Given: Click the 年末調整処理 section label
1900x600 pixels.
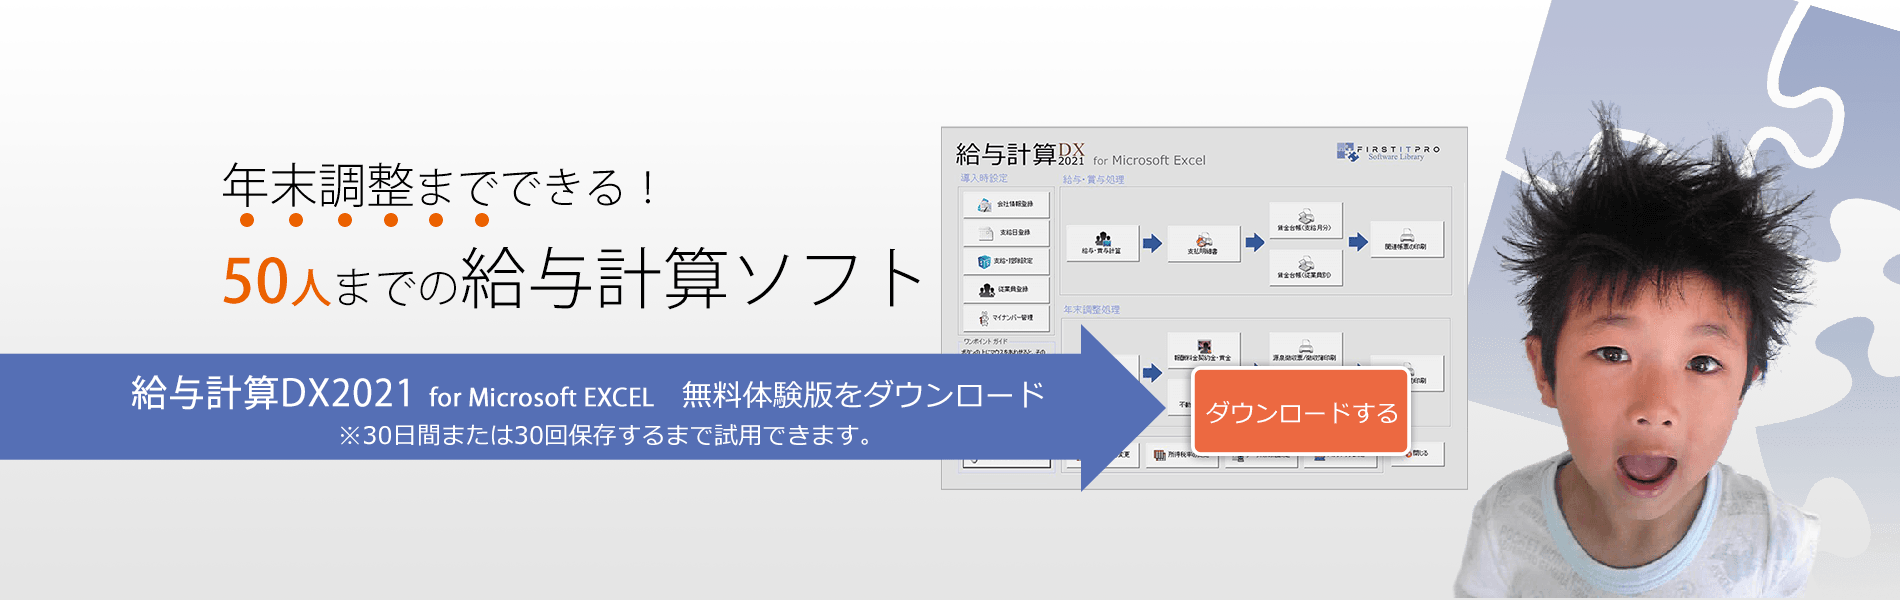Looking at the screenshot, I should coord(1091,310).
